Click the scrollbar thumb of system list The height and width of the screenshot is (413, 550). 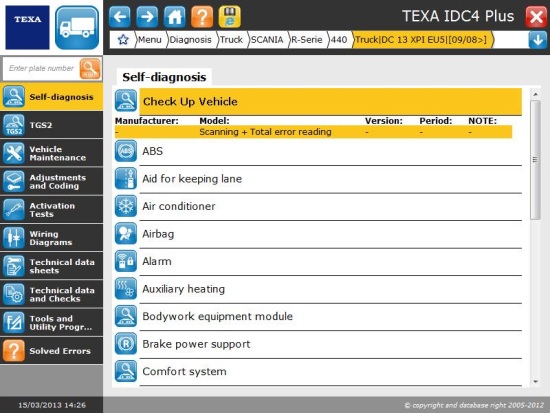pos(535,160)
